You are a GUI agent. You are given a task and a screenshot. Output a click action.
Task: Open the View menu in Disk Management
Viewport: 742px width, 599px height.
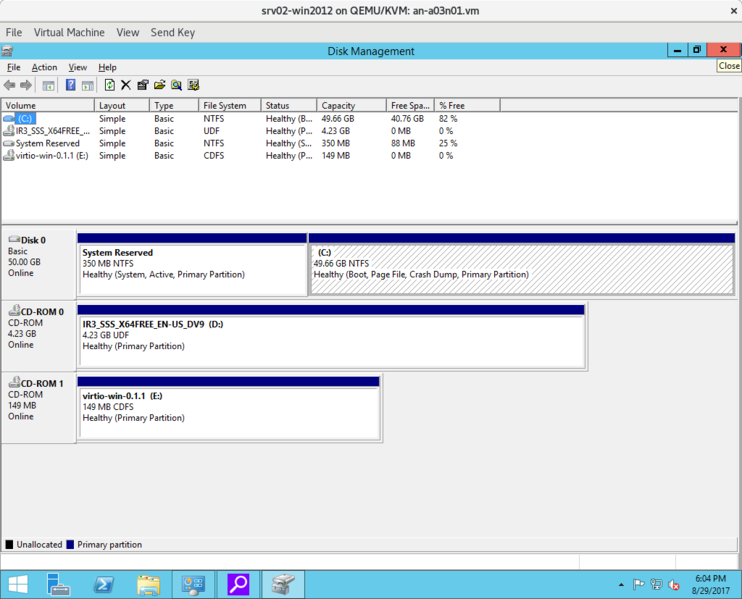[x=77, y=67]
